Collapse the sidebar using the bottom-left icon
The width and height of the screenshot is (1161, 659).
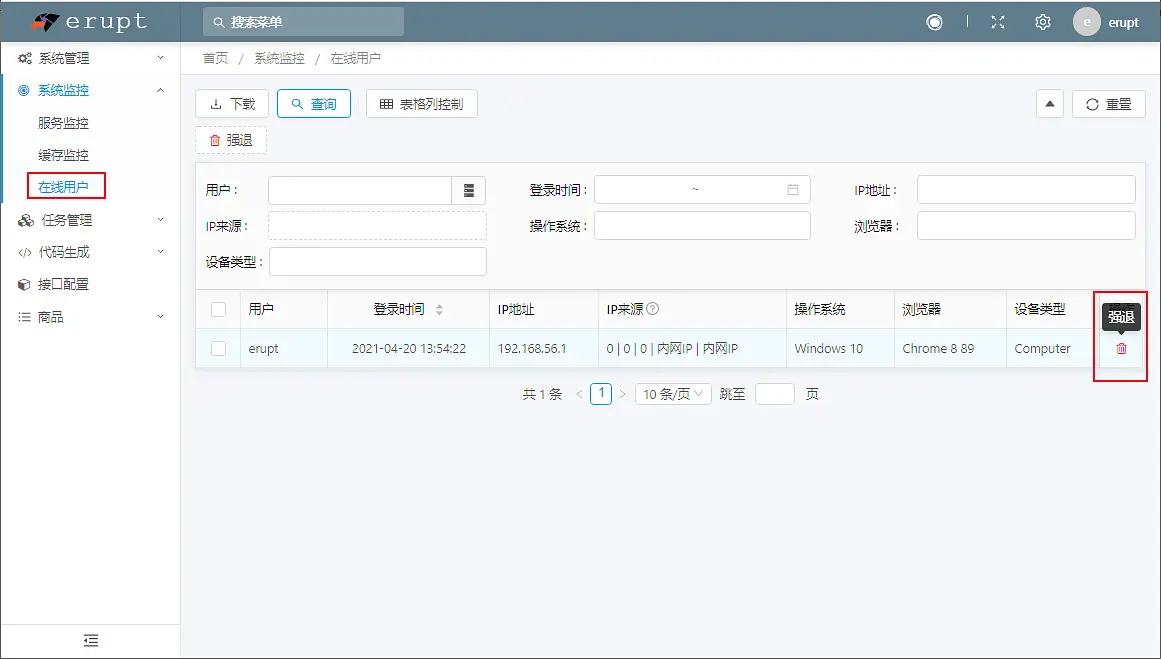(x=90, y=640)
